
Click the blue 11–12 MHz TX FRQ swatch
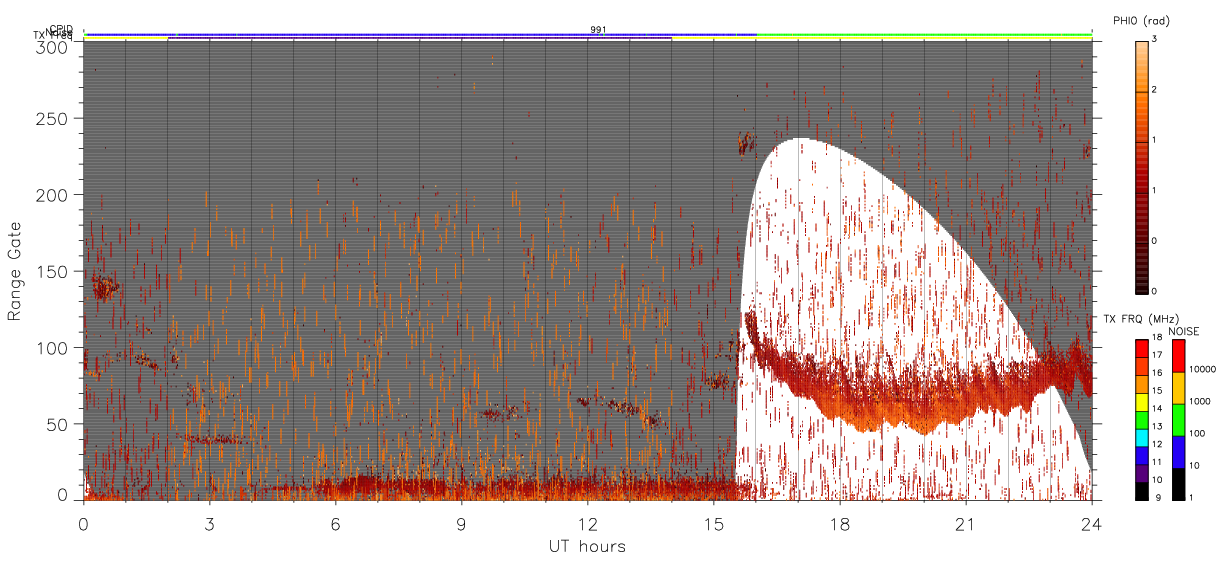tap(1142, 456)
